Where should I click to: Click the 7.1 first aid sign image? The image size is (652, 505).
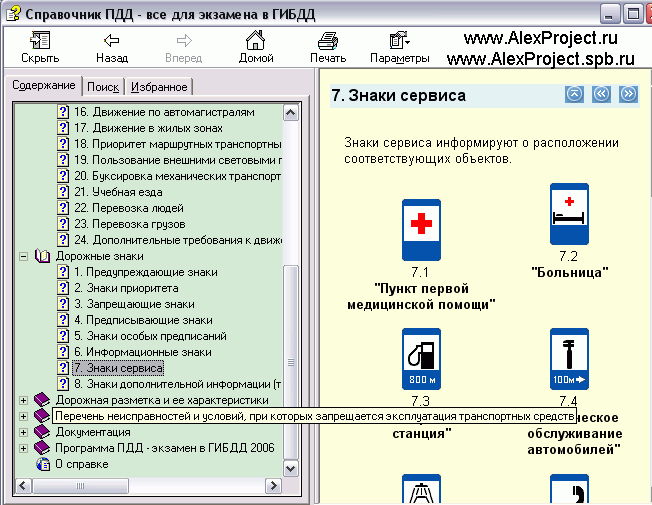(x=421, y=230)
